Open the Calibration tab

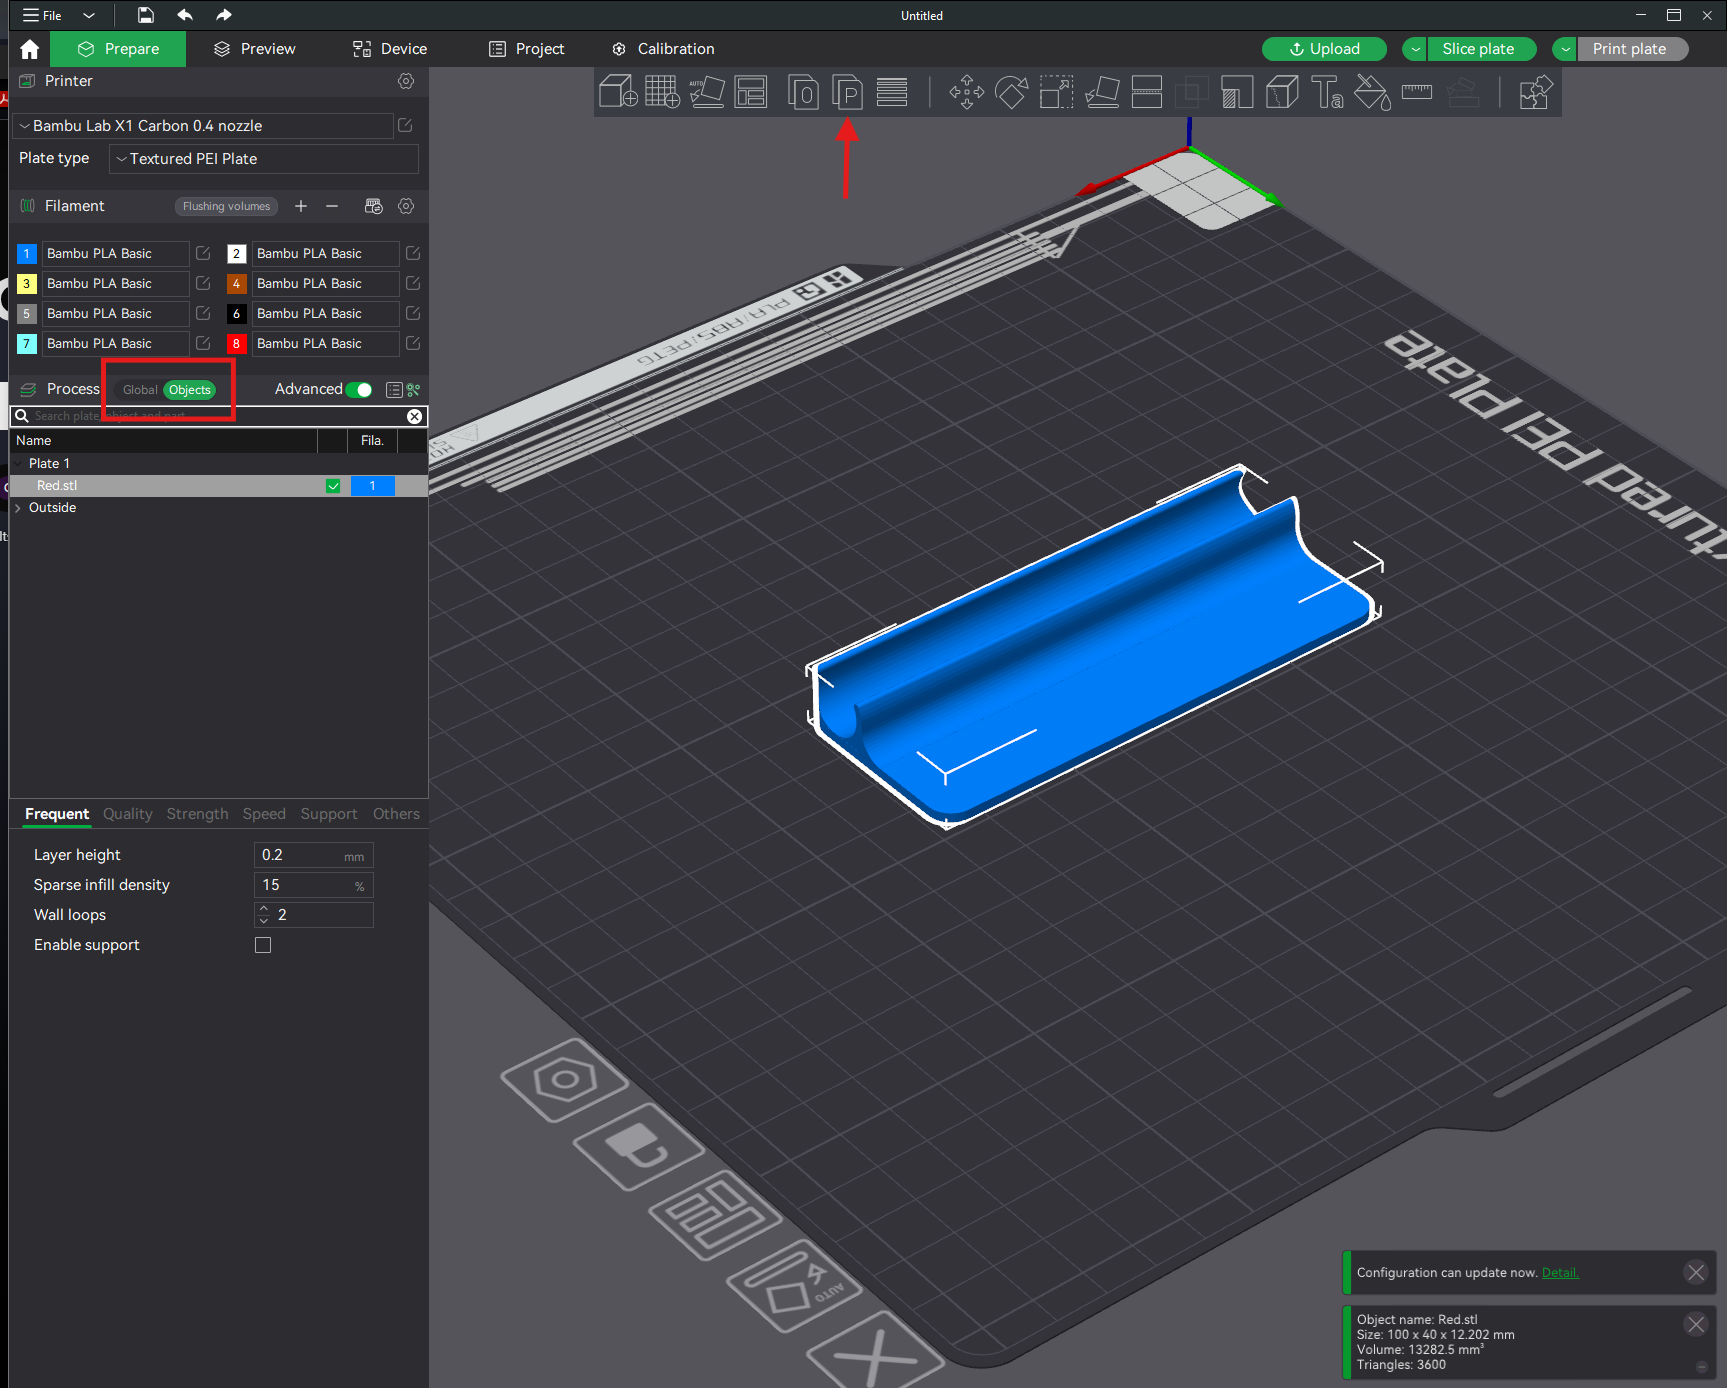point(664,49)
